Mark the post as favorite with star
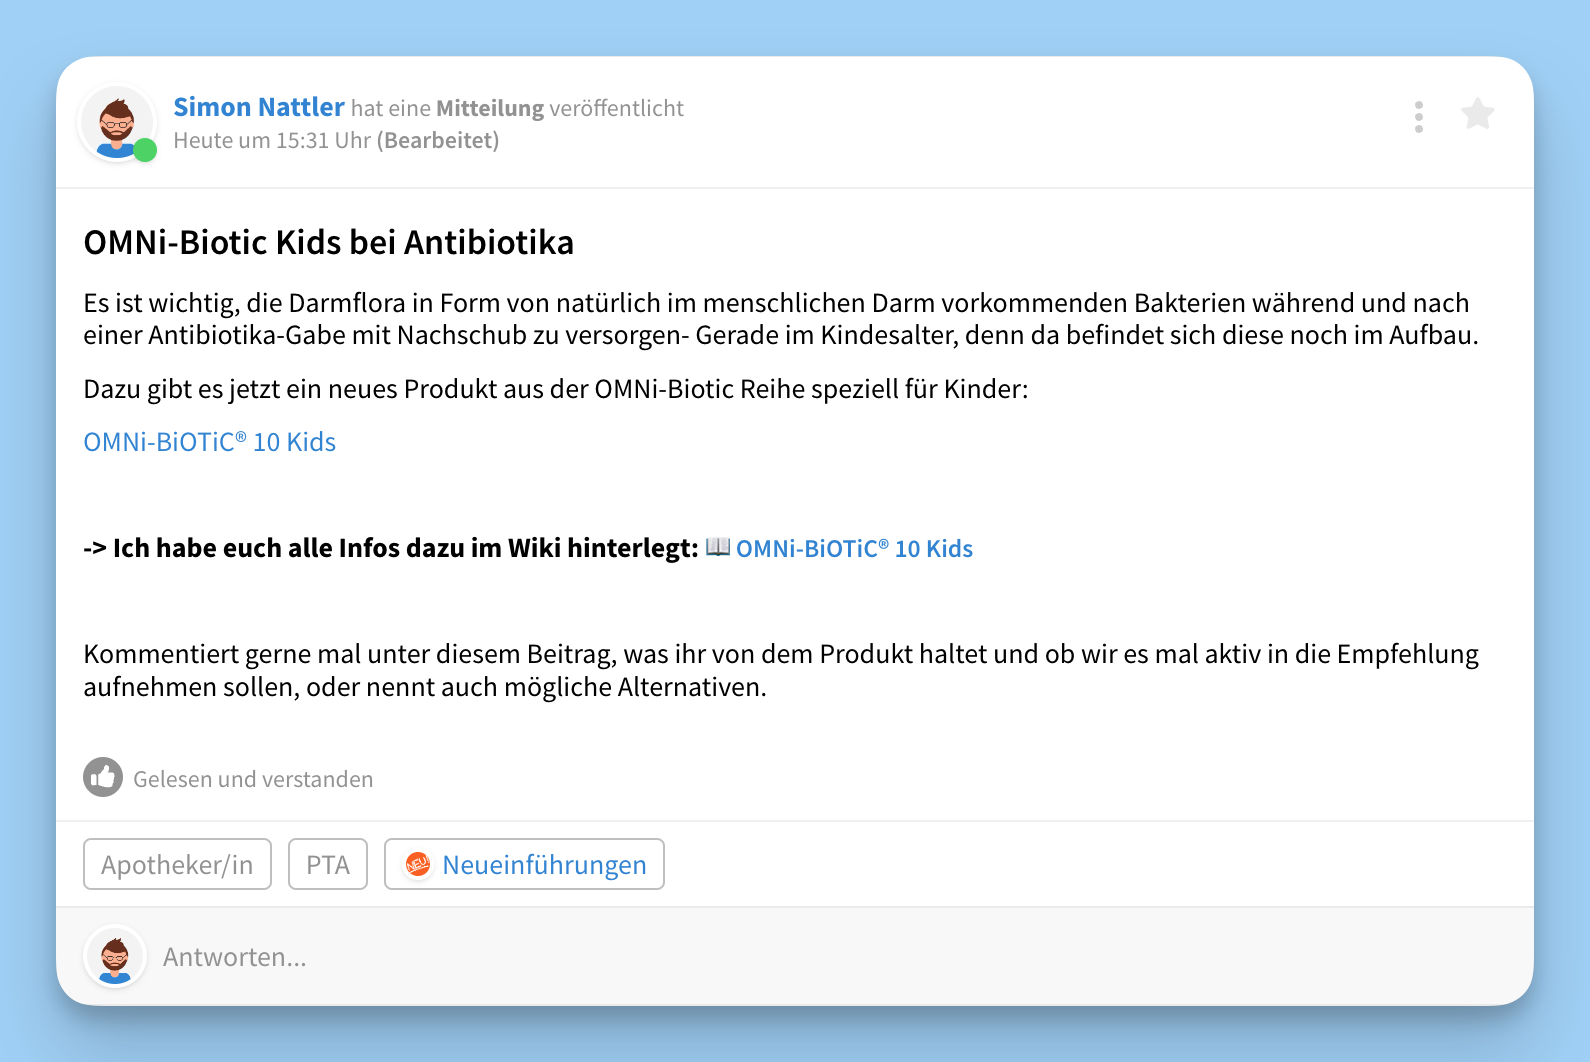 (1477, 115)
